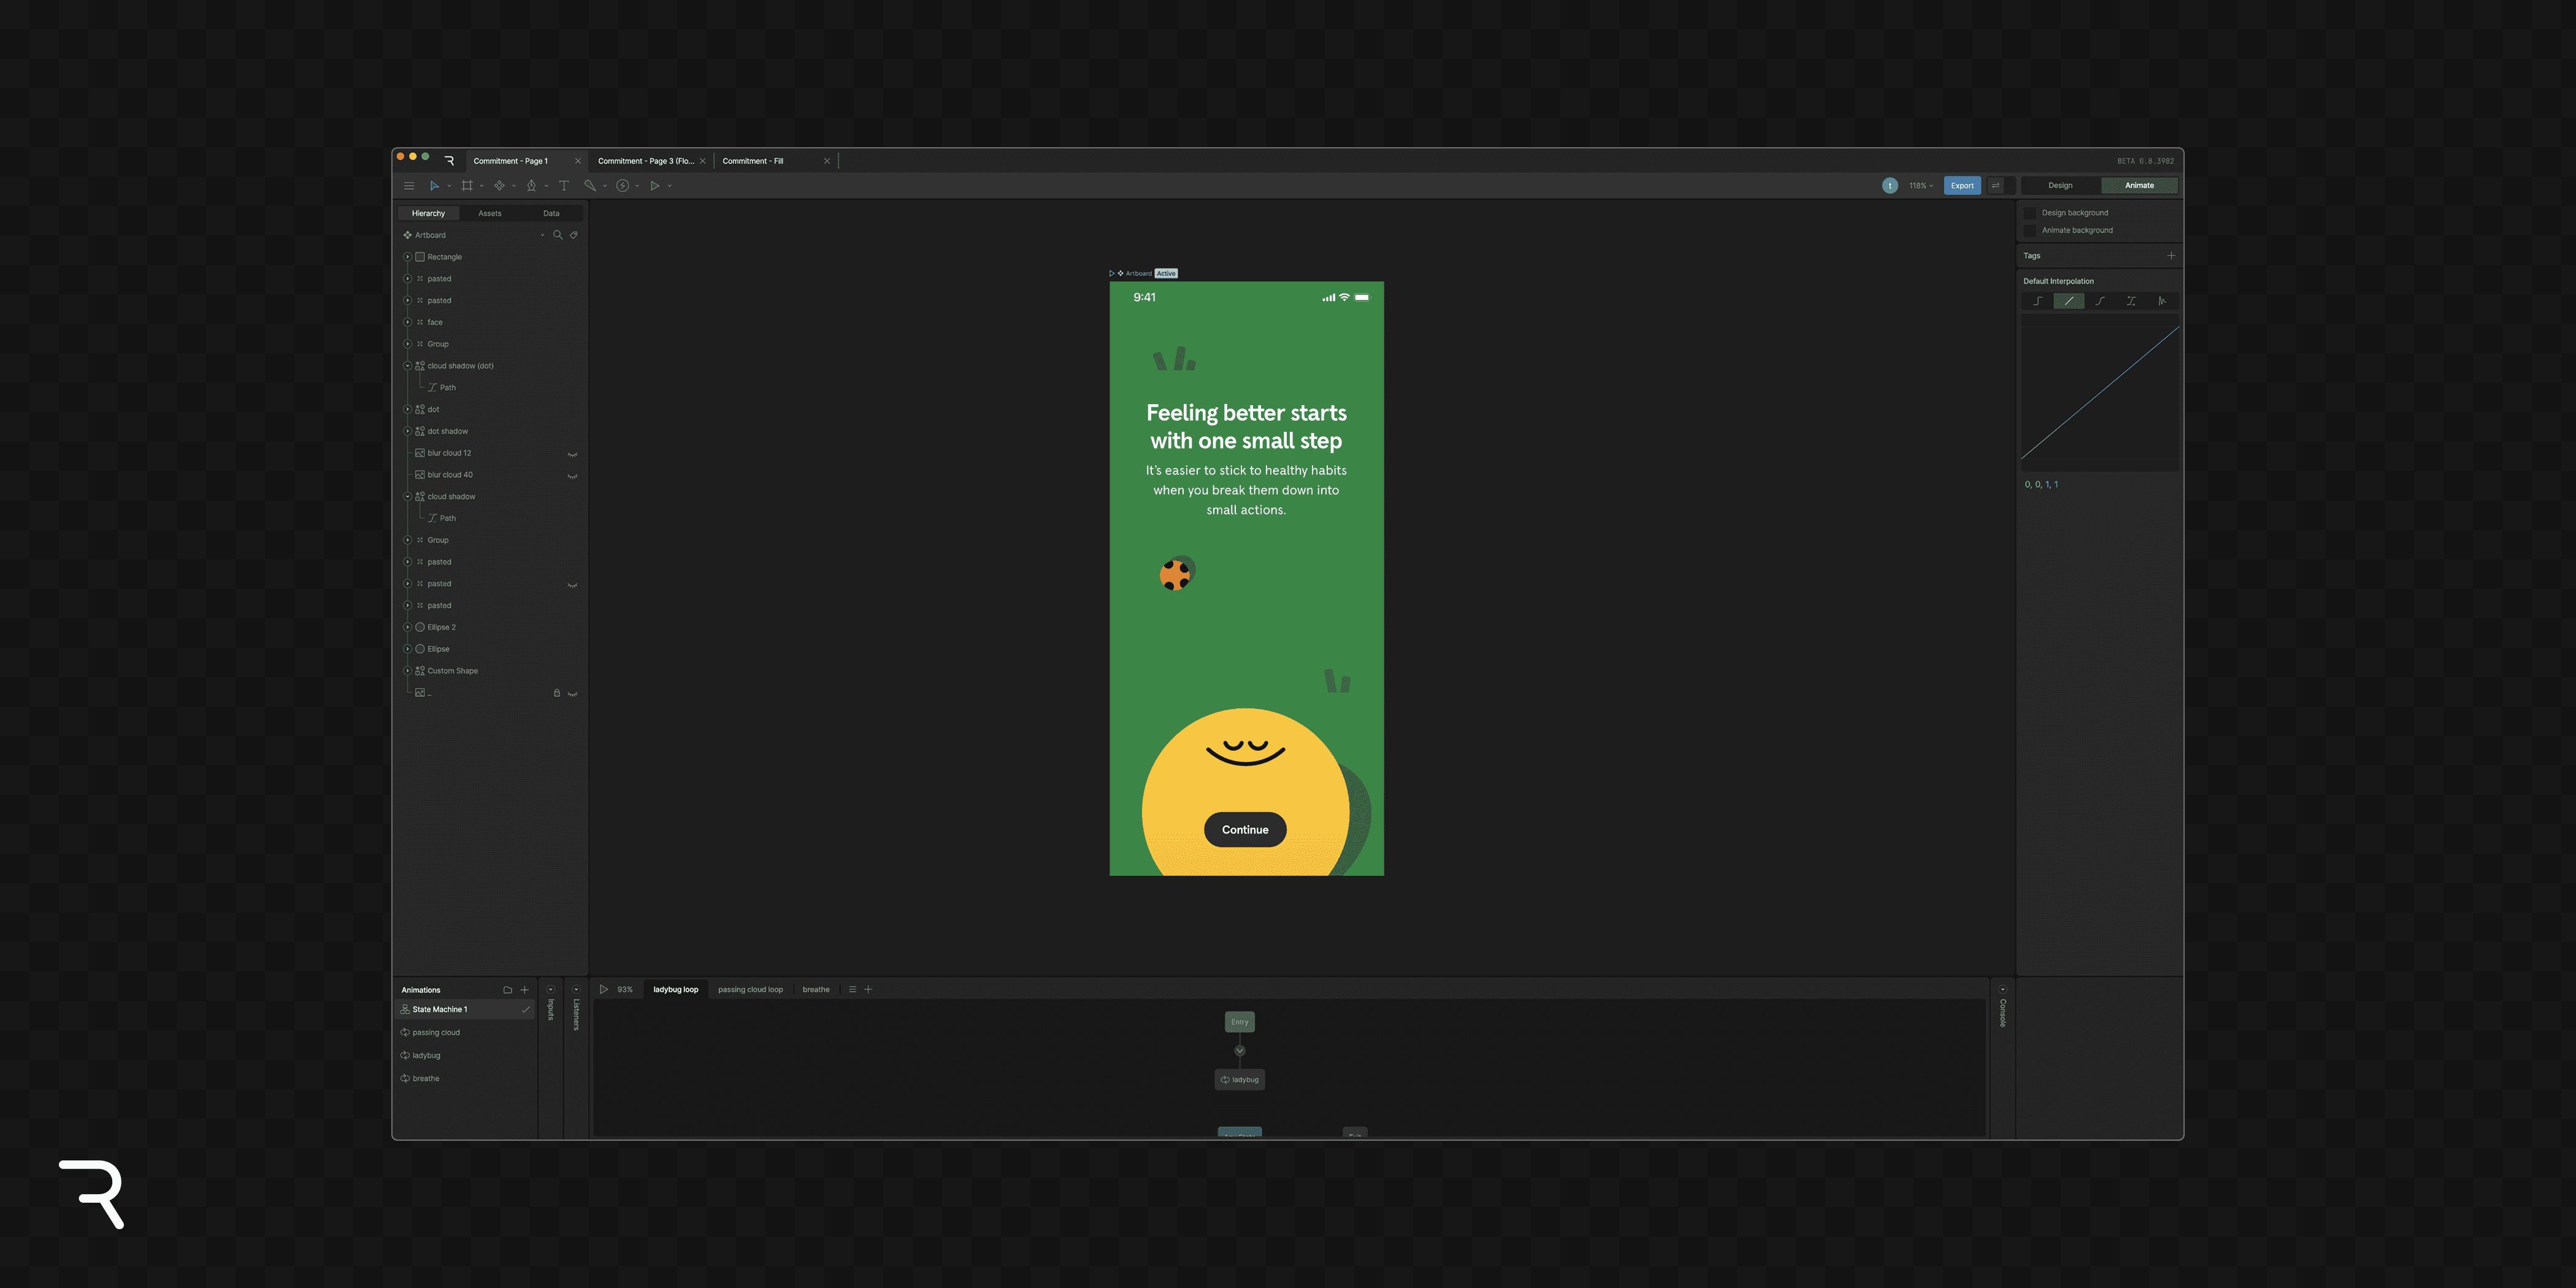Open hamburger menu in toolbar
2576x1288 pixels.
[x=409, y=186]
